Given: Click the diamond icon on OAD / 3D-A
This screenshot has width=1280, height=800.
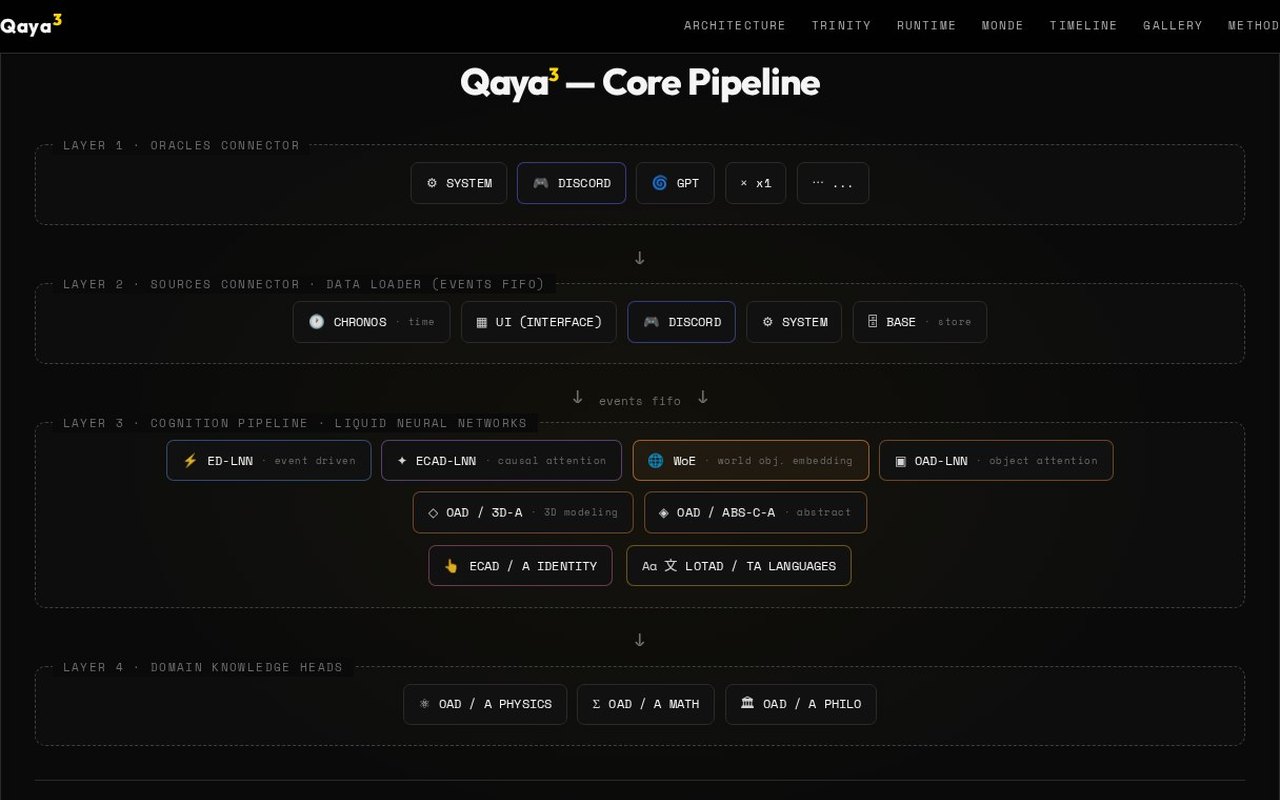Looking at the screenshot, I should 433,512.
